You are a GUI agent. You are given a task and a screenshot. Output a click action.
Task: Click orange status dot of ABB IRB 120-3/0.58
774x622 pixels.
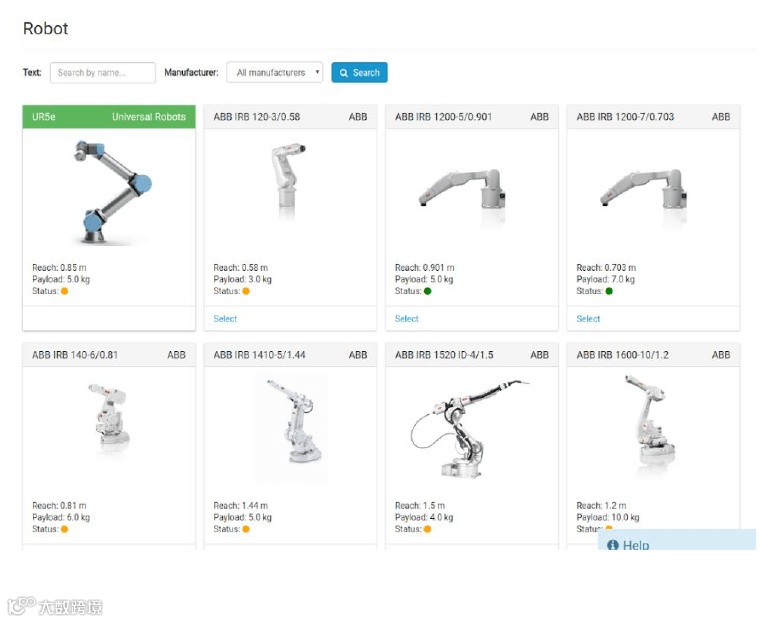click(x=246, y=291)
